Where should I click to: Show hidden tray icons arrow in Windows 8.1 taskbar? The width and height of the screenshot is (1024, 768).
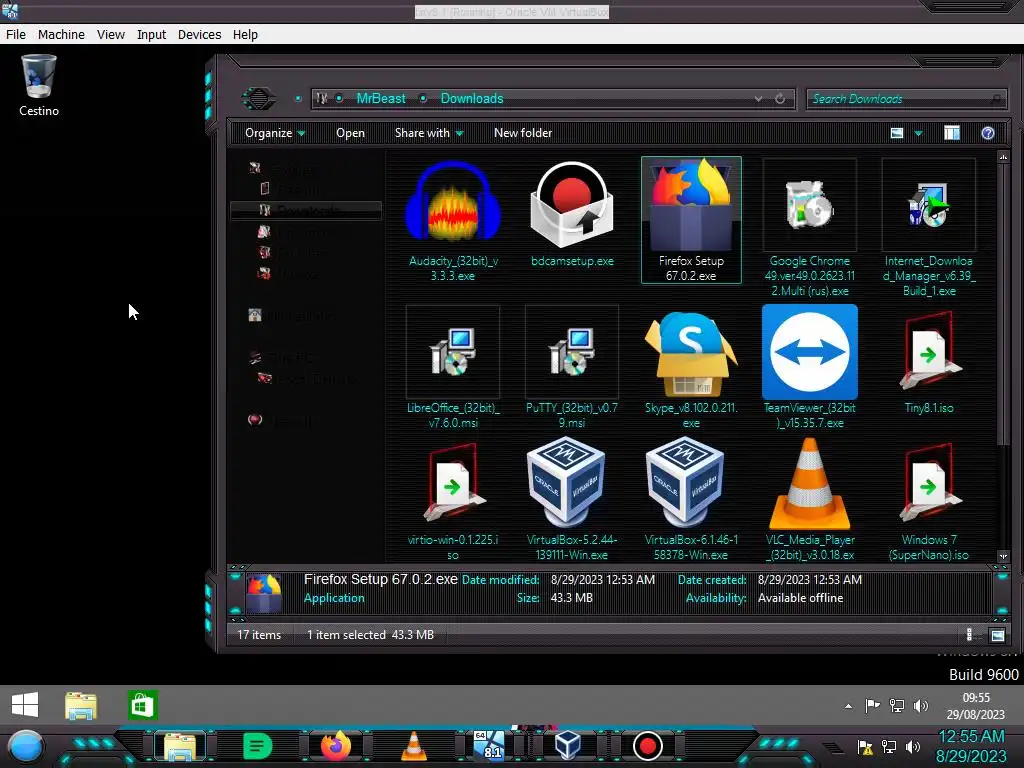click(848, 706)
